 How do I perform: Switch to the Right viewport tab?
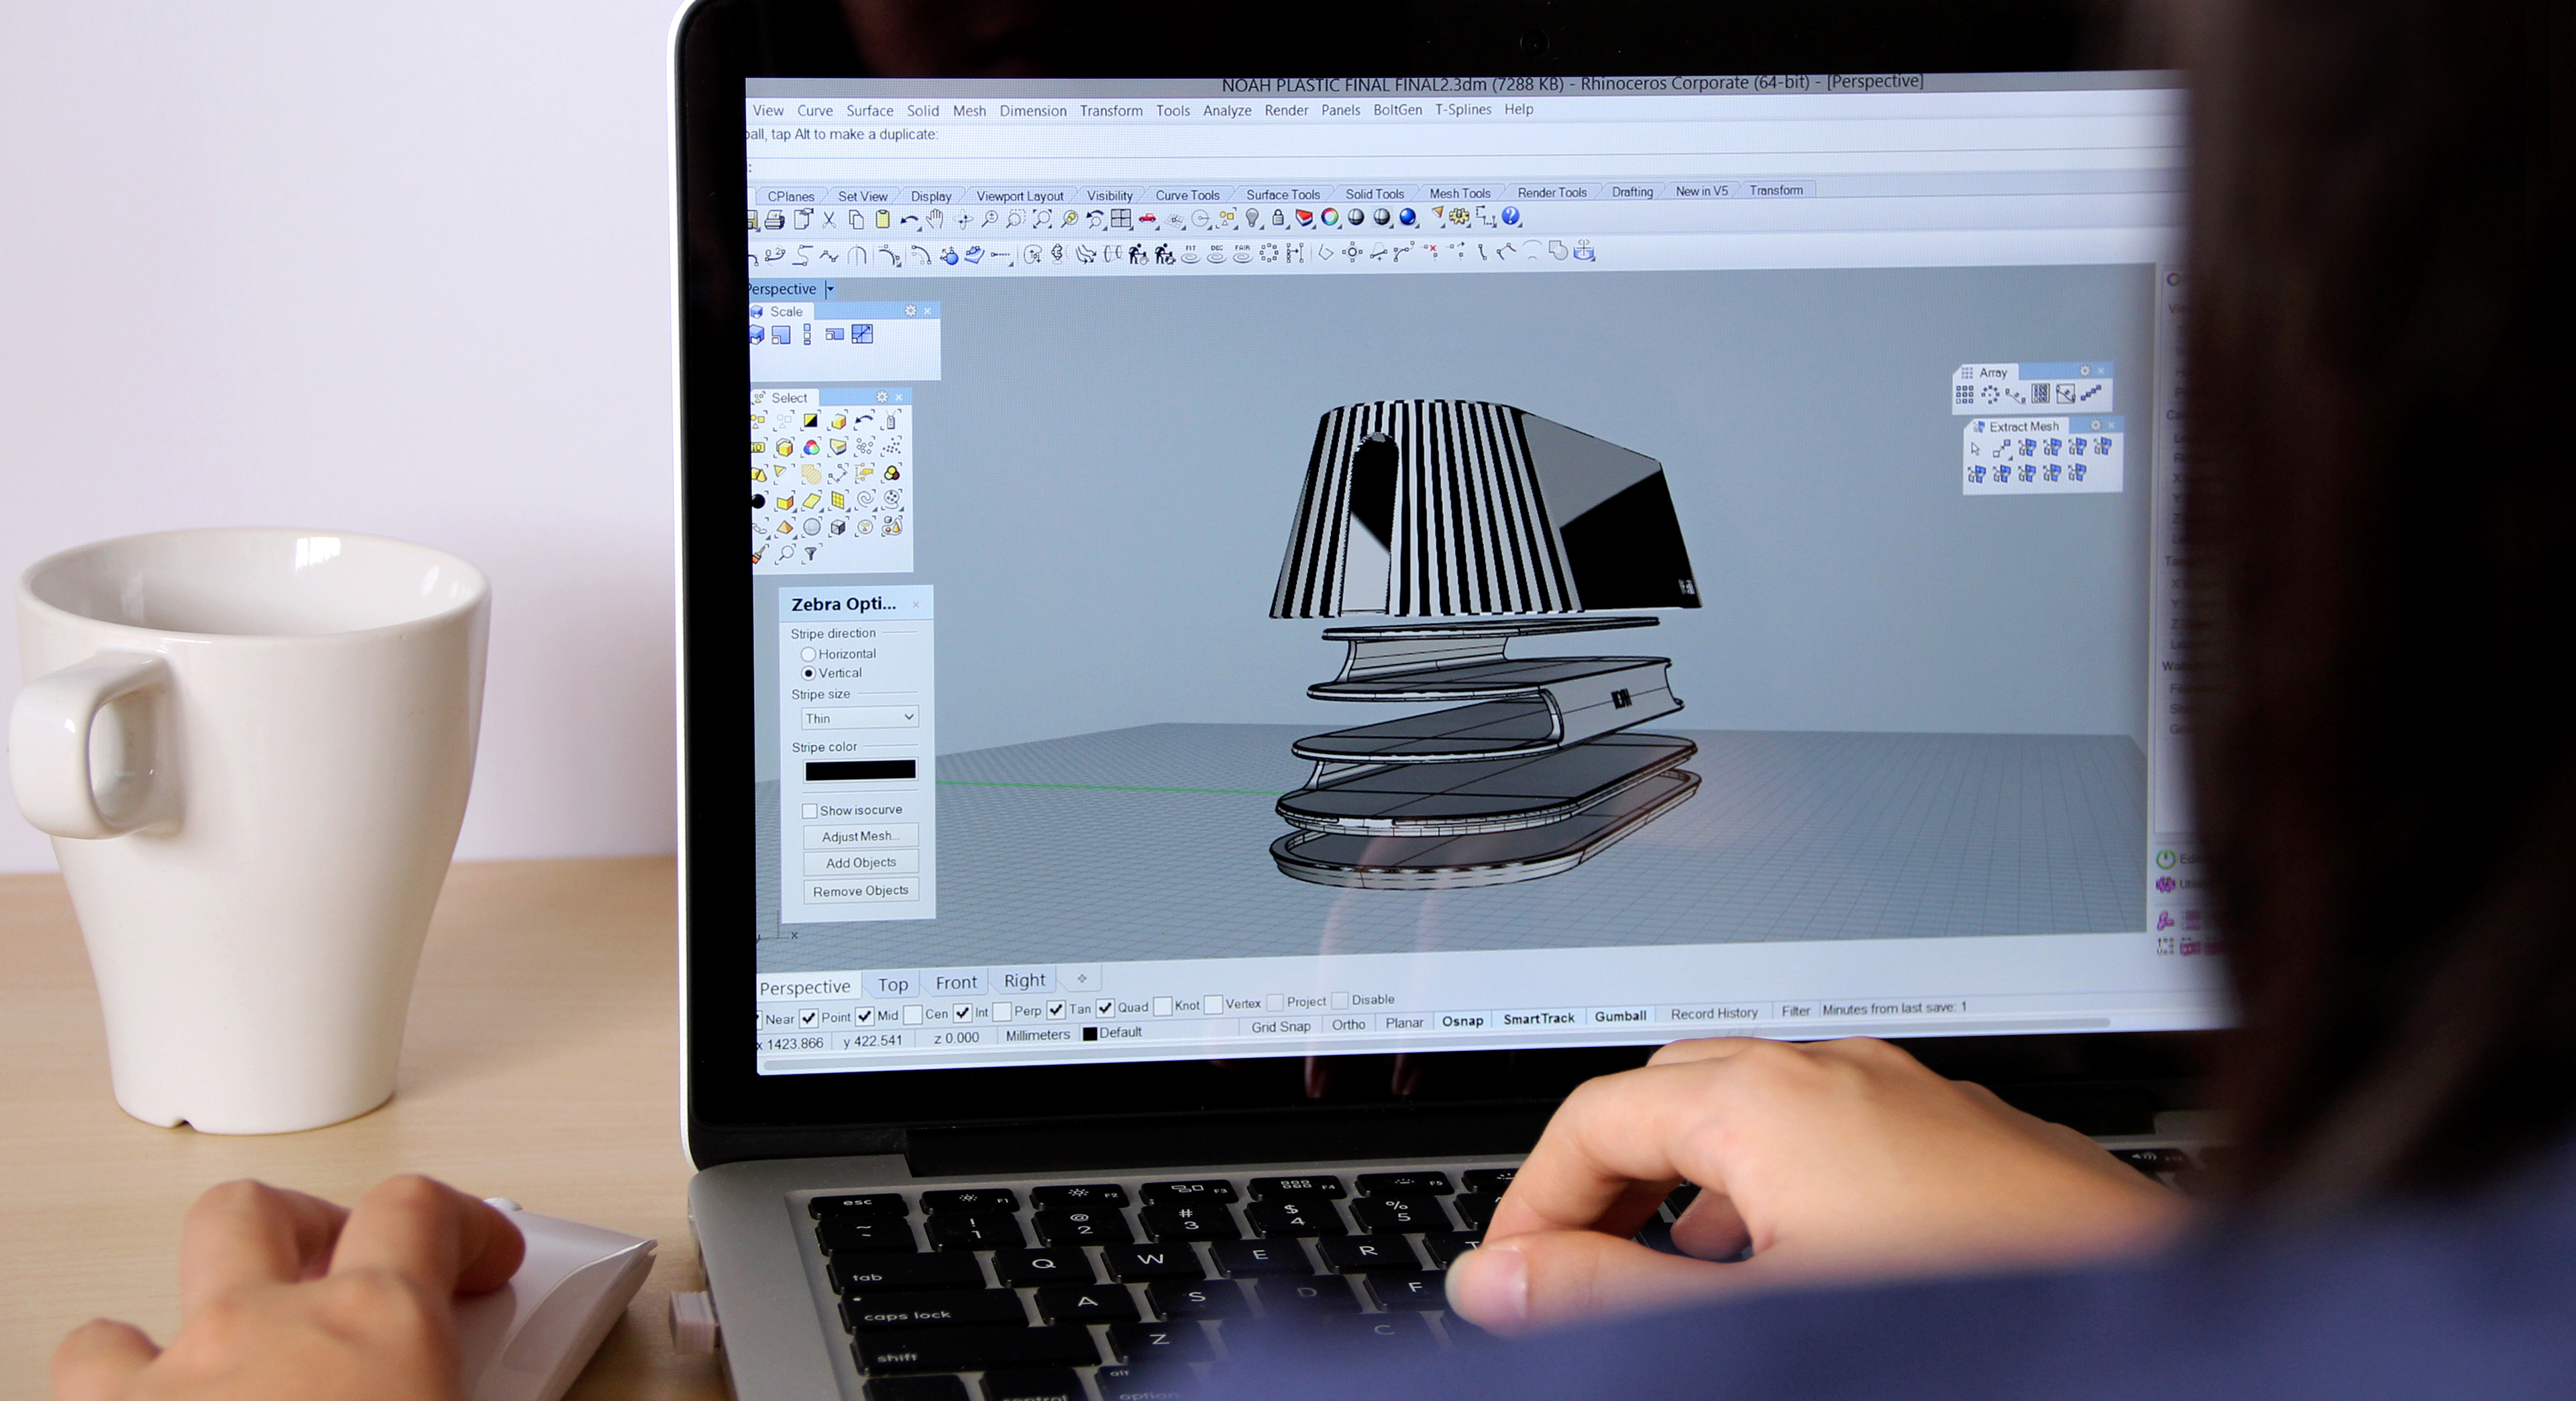tap(1024, 981)
